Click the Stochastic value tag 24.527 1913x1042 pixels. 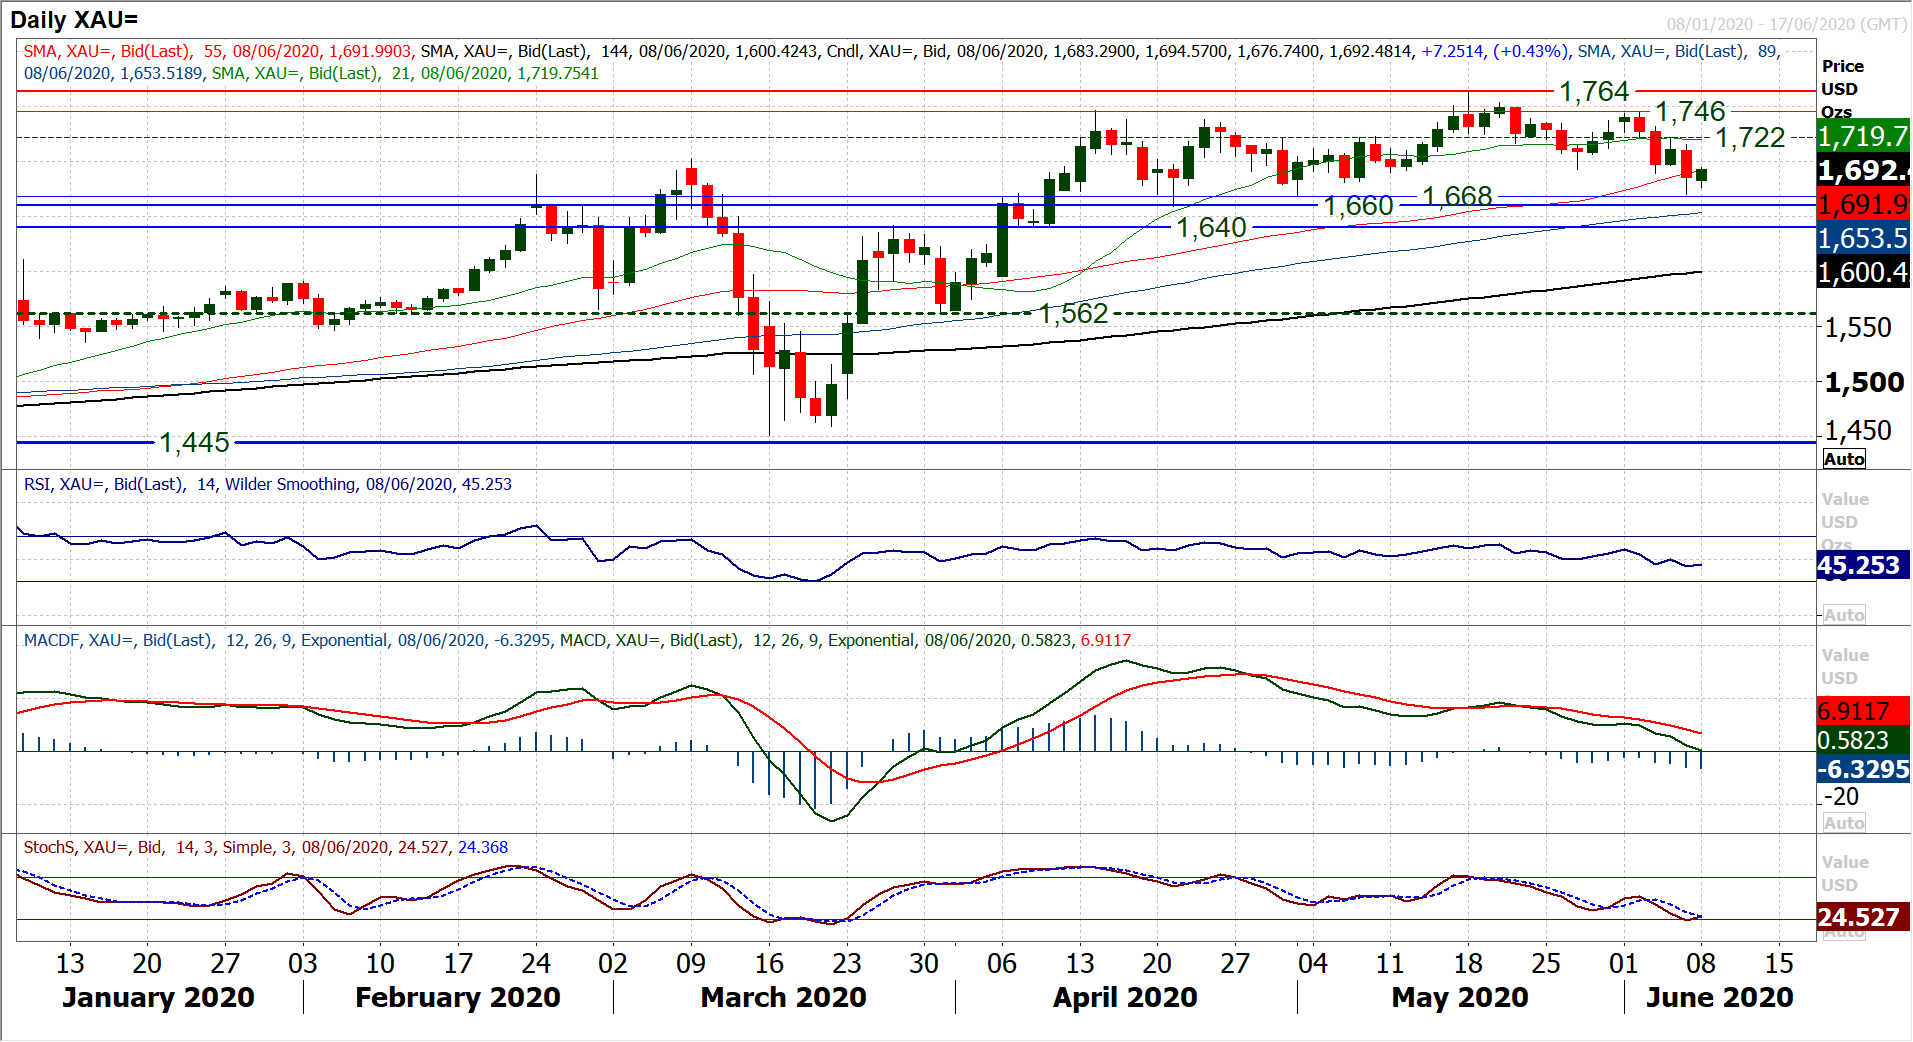point(1862,917)
